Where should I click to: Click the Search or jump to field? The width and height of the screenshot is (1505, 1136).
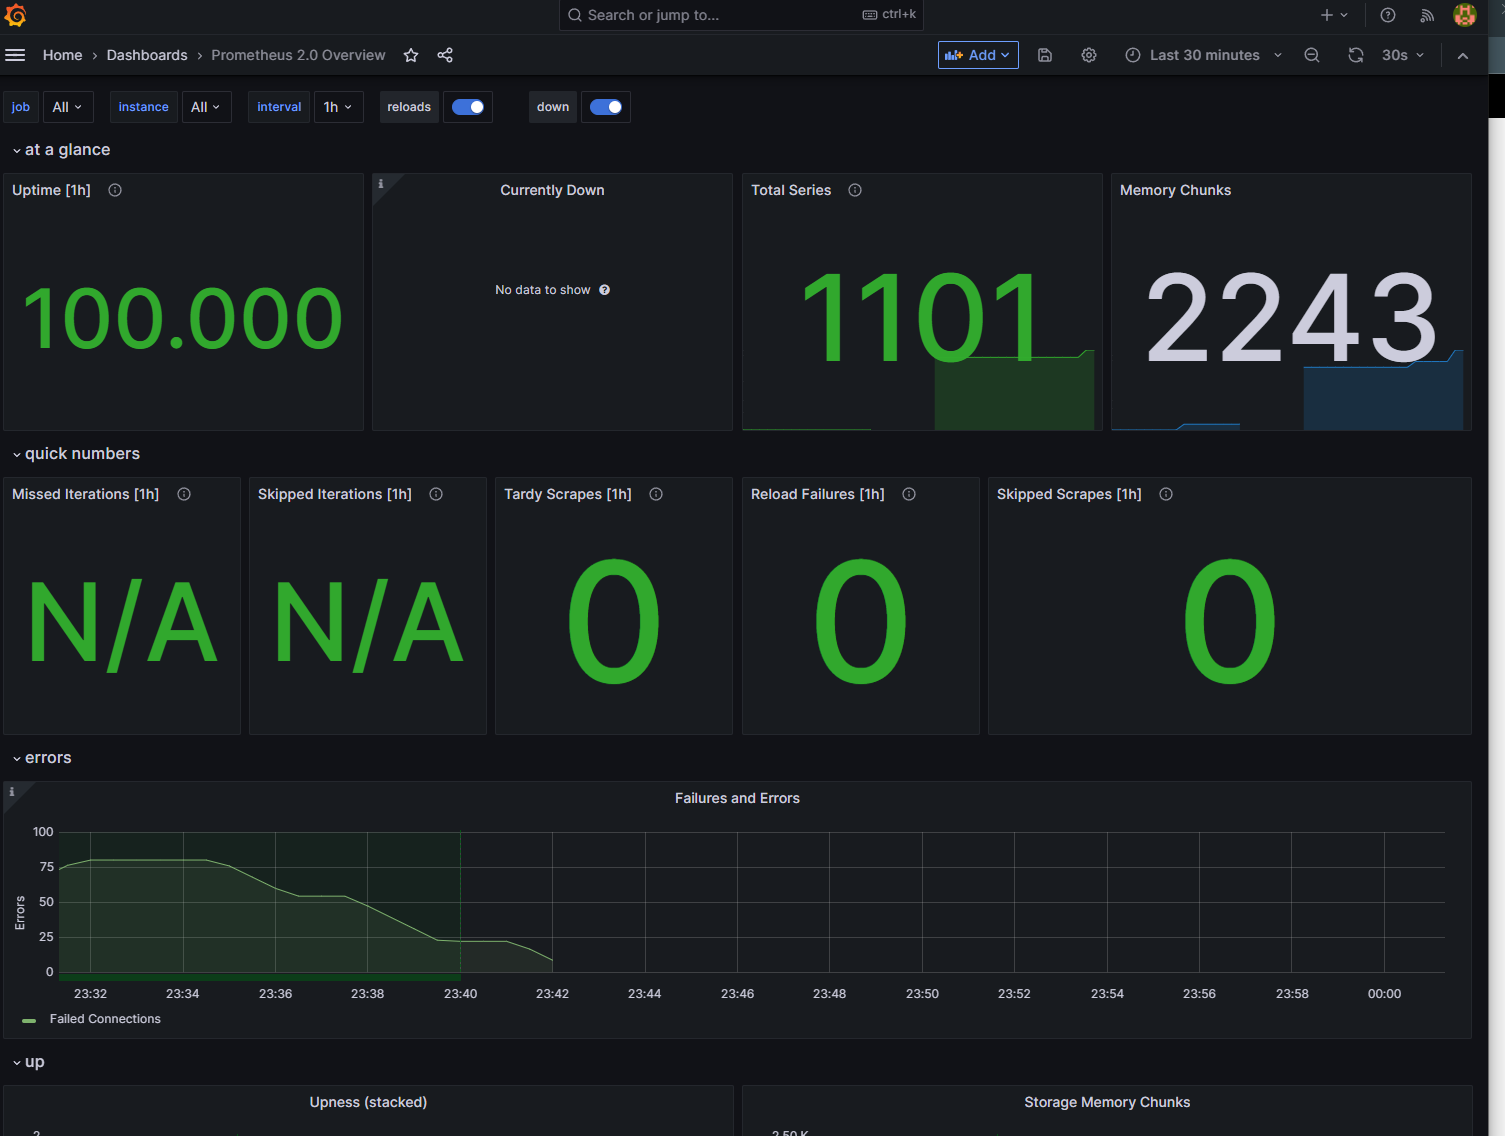pyautogui.click(x=741, y=15)
